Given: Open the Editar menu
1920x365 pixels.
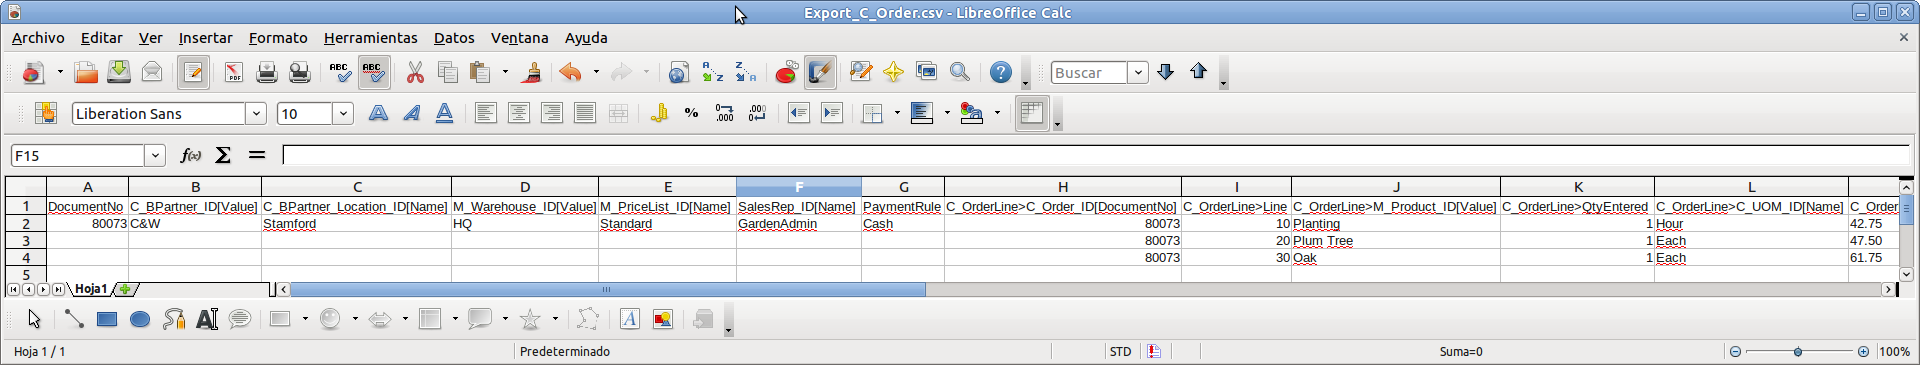Looking at the screenshot, I should 101,38.
